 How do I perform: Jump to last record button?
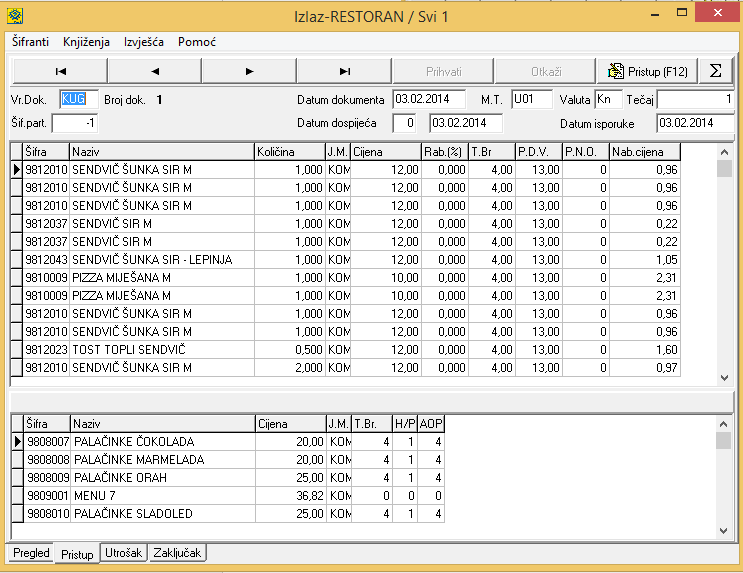click(x=344, y=71)
